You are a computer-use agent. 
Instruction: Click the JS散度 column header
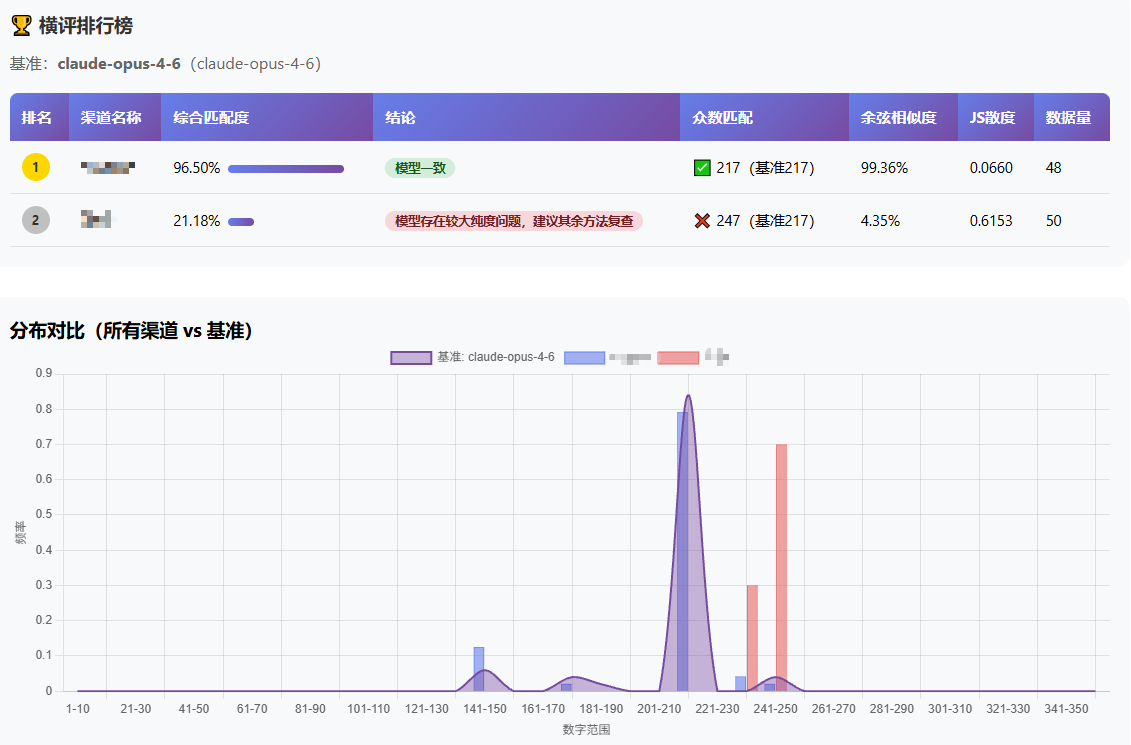pyautogui.click(x=995, y=117)
